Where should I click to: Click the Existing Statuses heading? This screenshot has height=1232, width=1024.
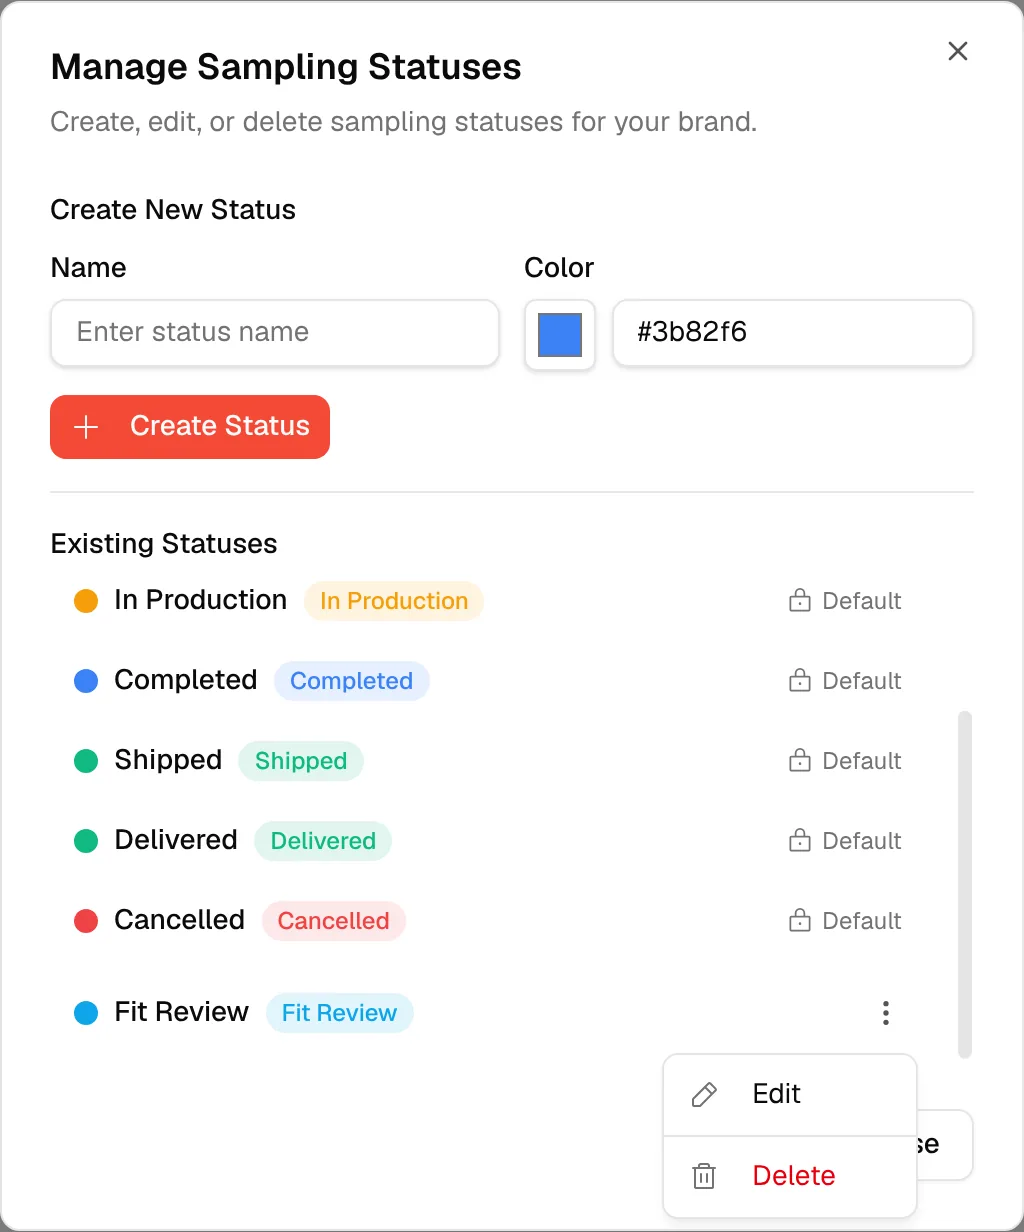coord(164,544)
